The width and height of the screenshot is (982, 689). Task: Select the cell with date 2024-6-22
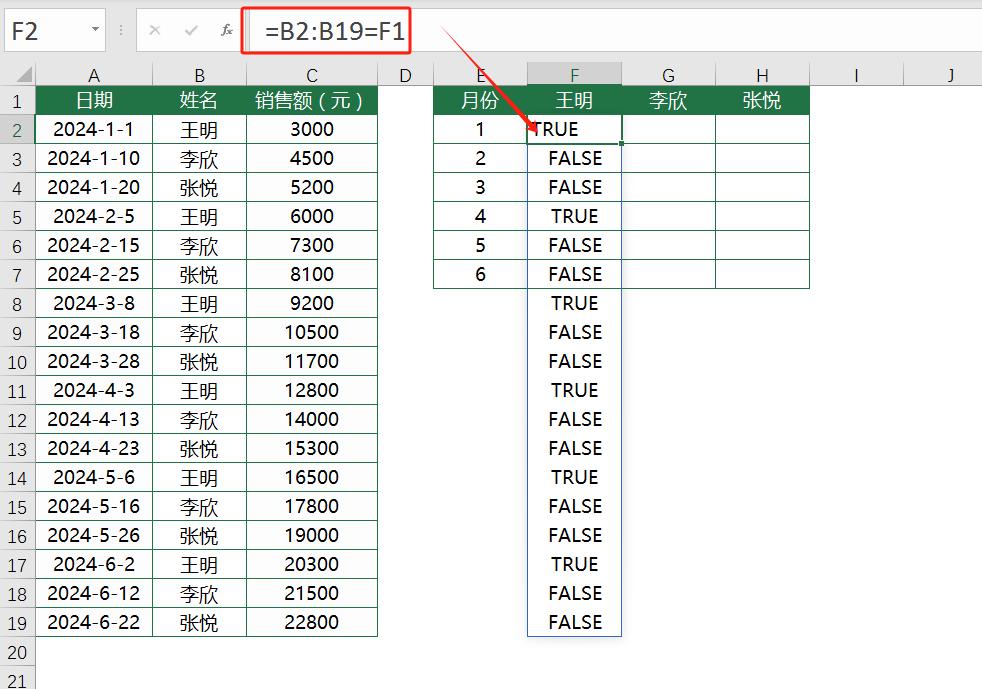94,623
